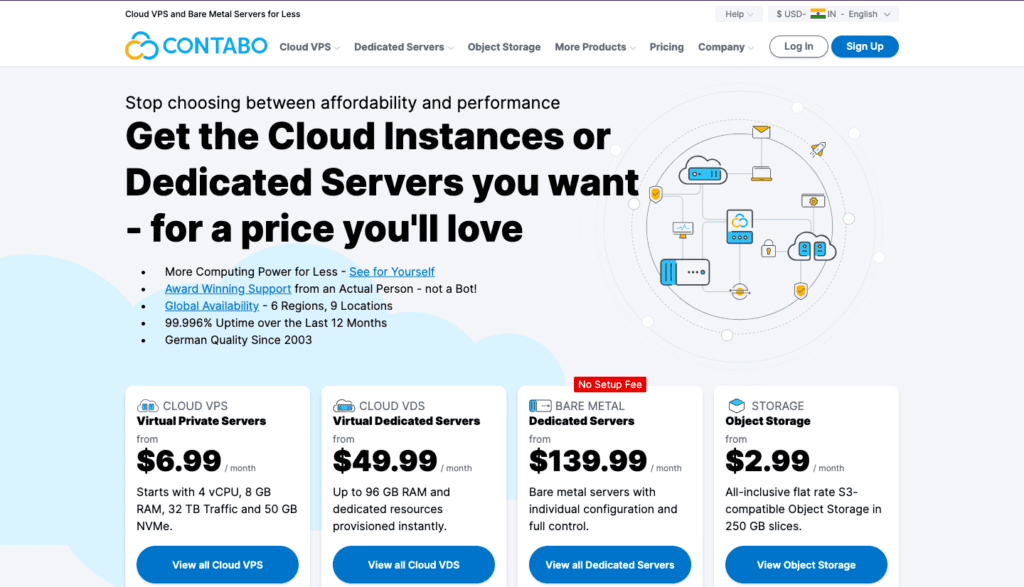Expand the More Products nav menu
The height and width of the screenshot is (587, 1024).
[x=595, y=47]
